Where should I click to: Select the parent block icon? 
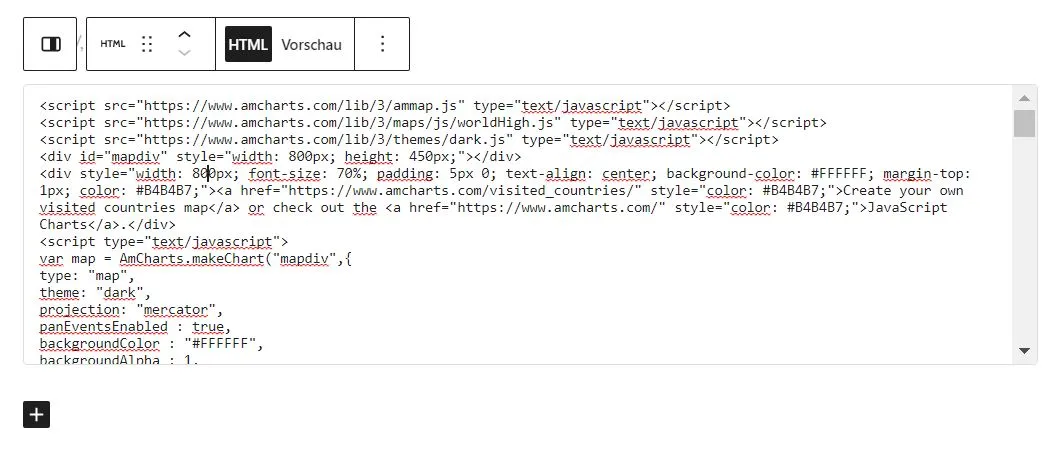51,44
